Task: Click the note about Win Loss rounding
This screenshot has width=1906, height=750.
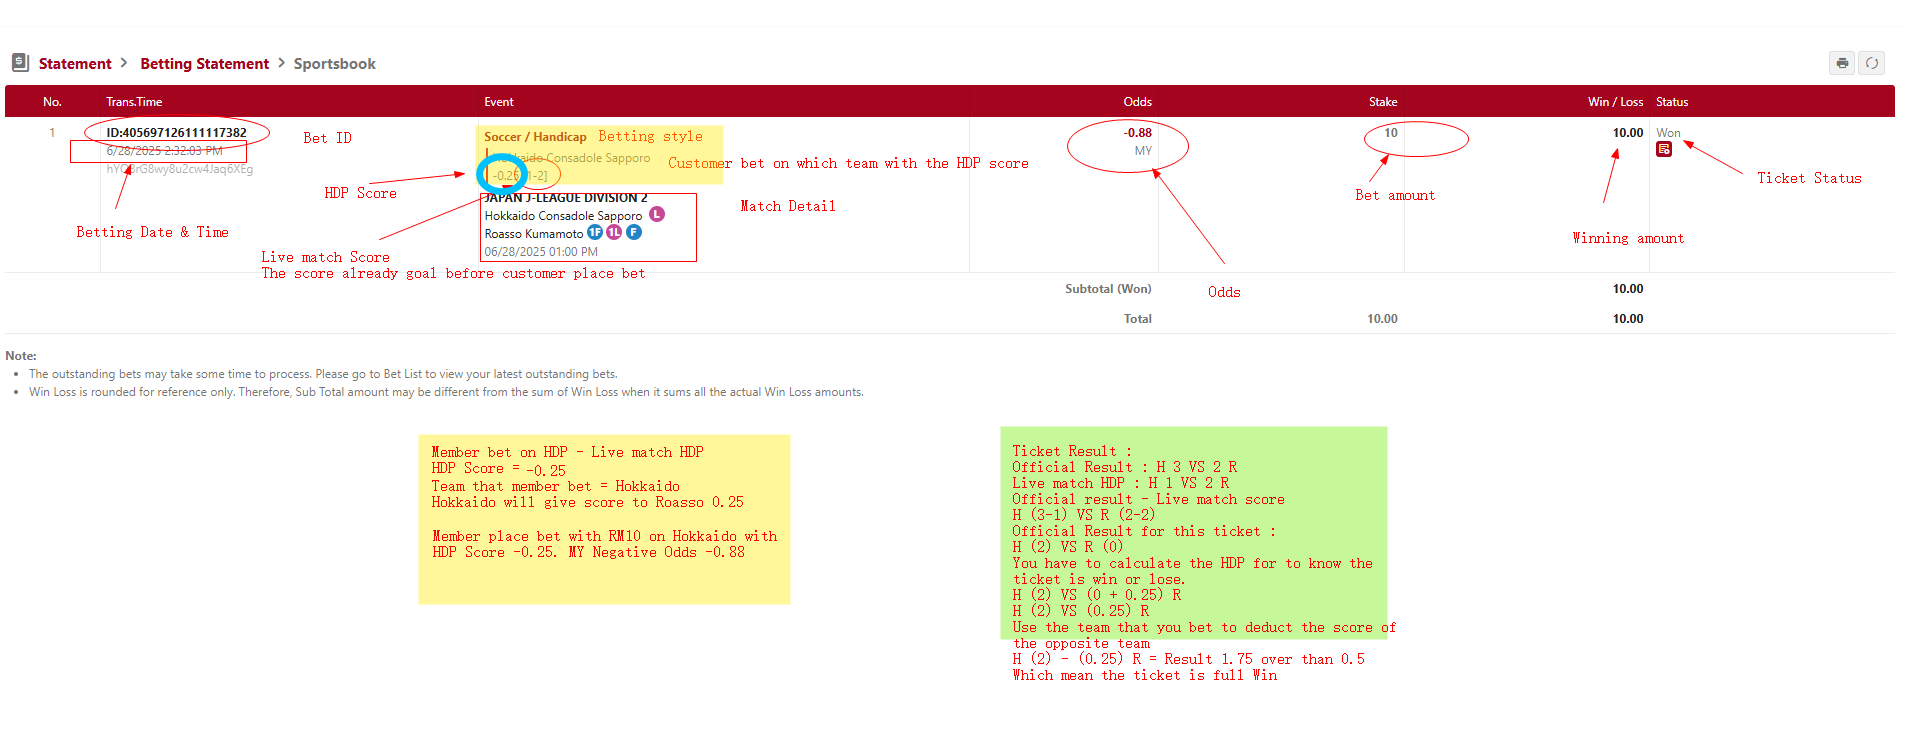Action: 446,392
